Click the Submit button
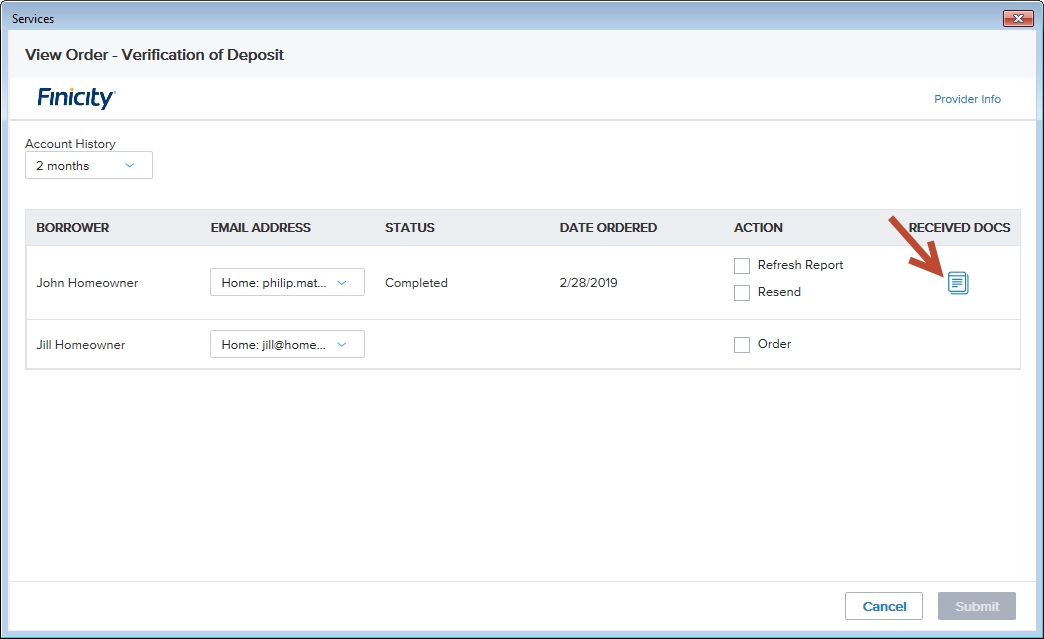 click(x=976, y=606)
